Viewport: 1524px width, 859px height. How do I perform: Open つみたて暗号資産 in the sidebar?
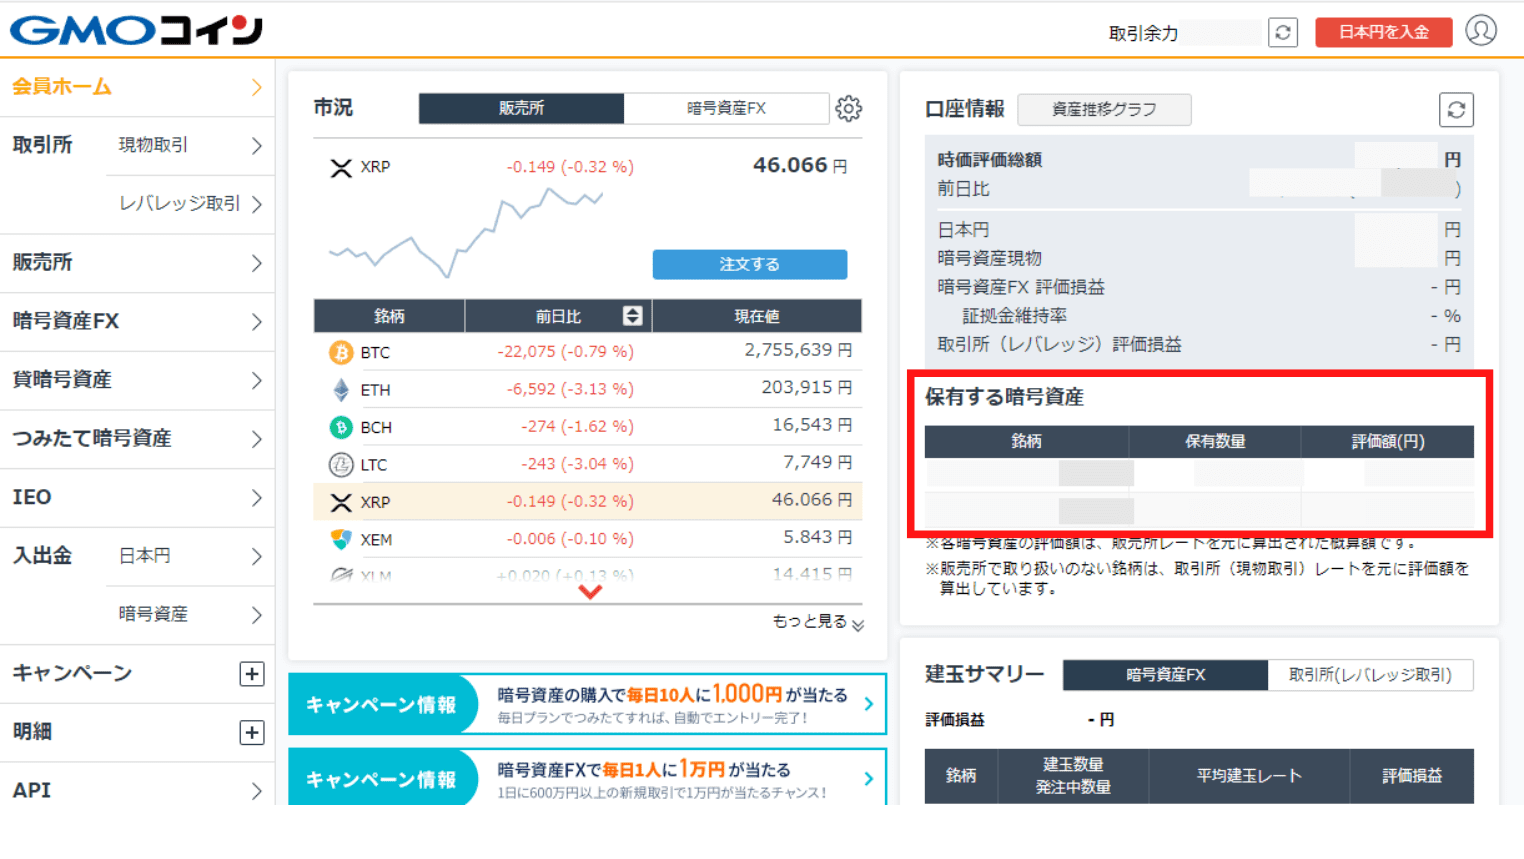tap(137, 439)
